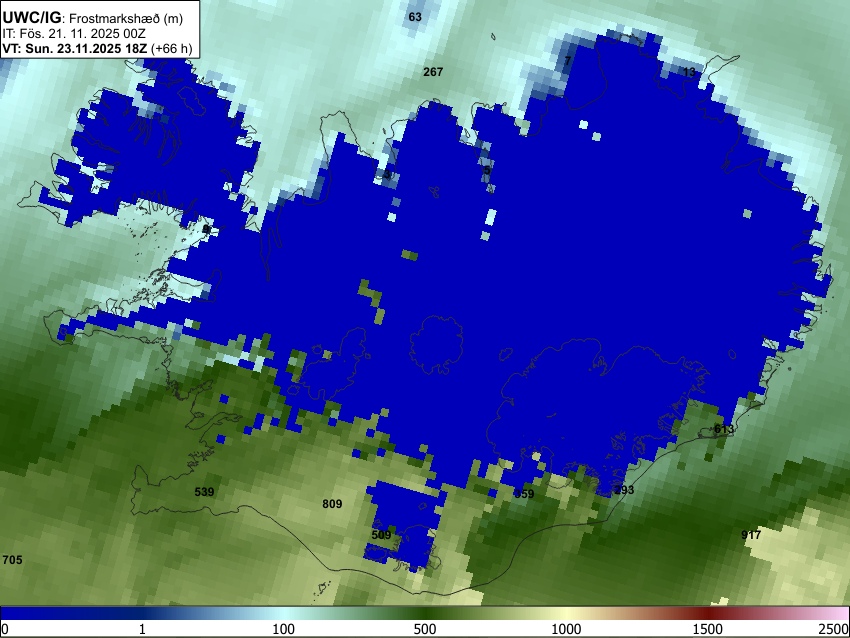This screenshot has width=850, height=638.
Task: Click the legend tick label "2500"
Action: coord(834,629)
